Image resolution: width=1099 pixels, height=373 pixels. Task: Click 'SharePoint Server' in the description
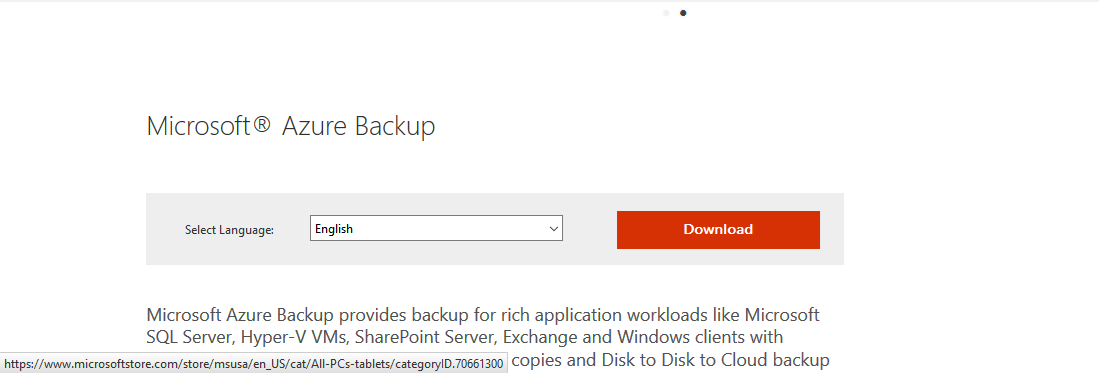424,337
